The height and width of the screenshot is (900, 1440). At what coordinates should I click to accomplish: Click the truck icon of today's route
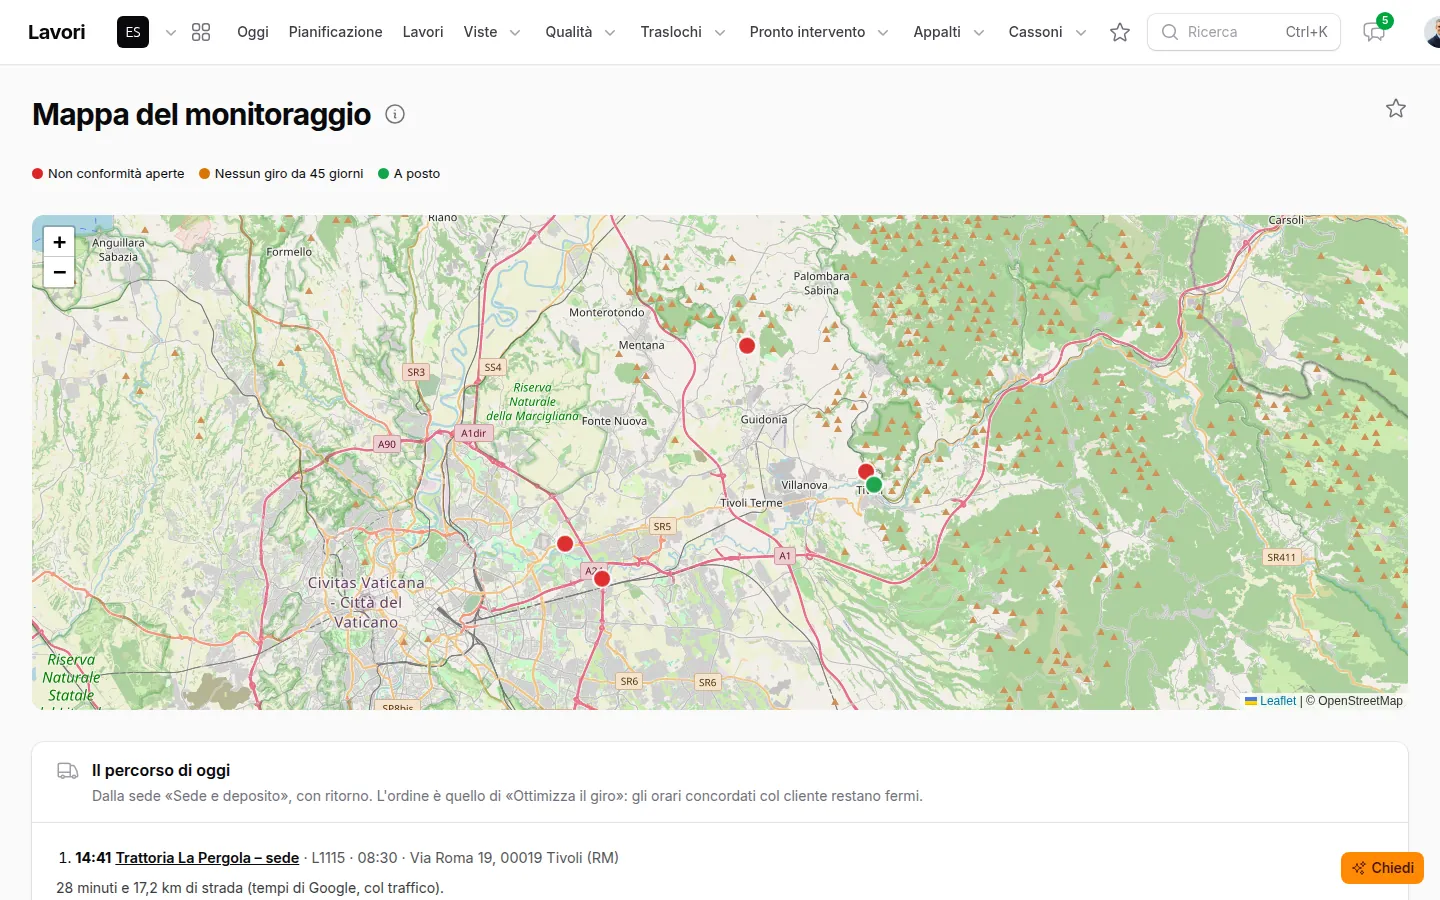click(x=68, y=771)
